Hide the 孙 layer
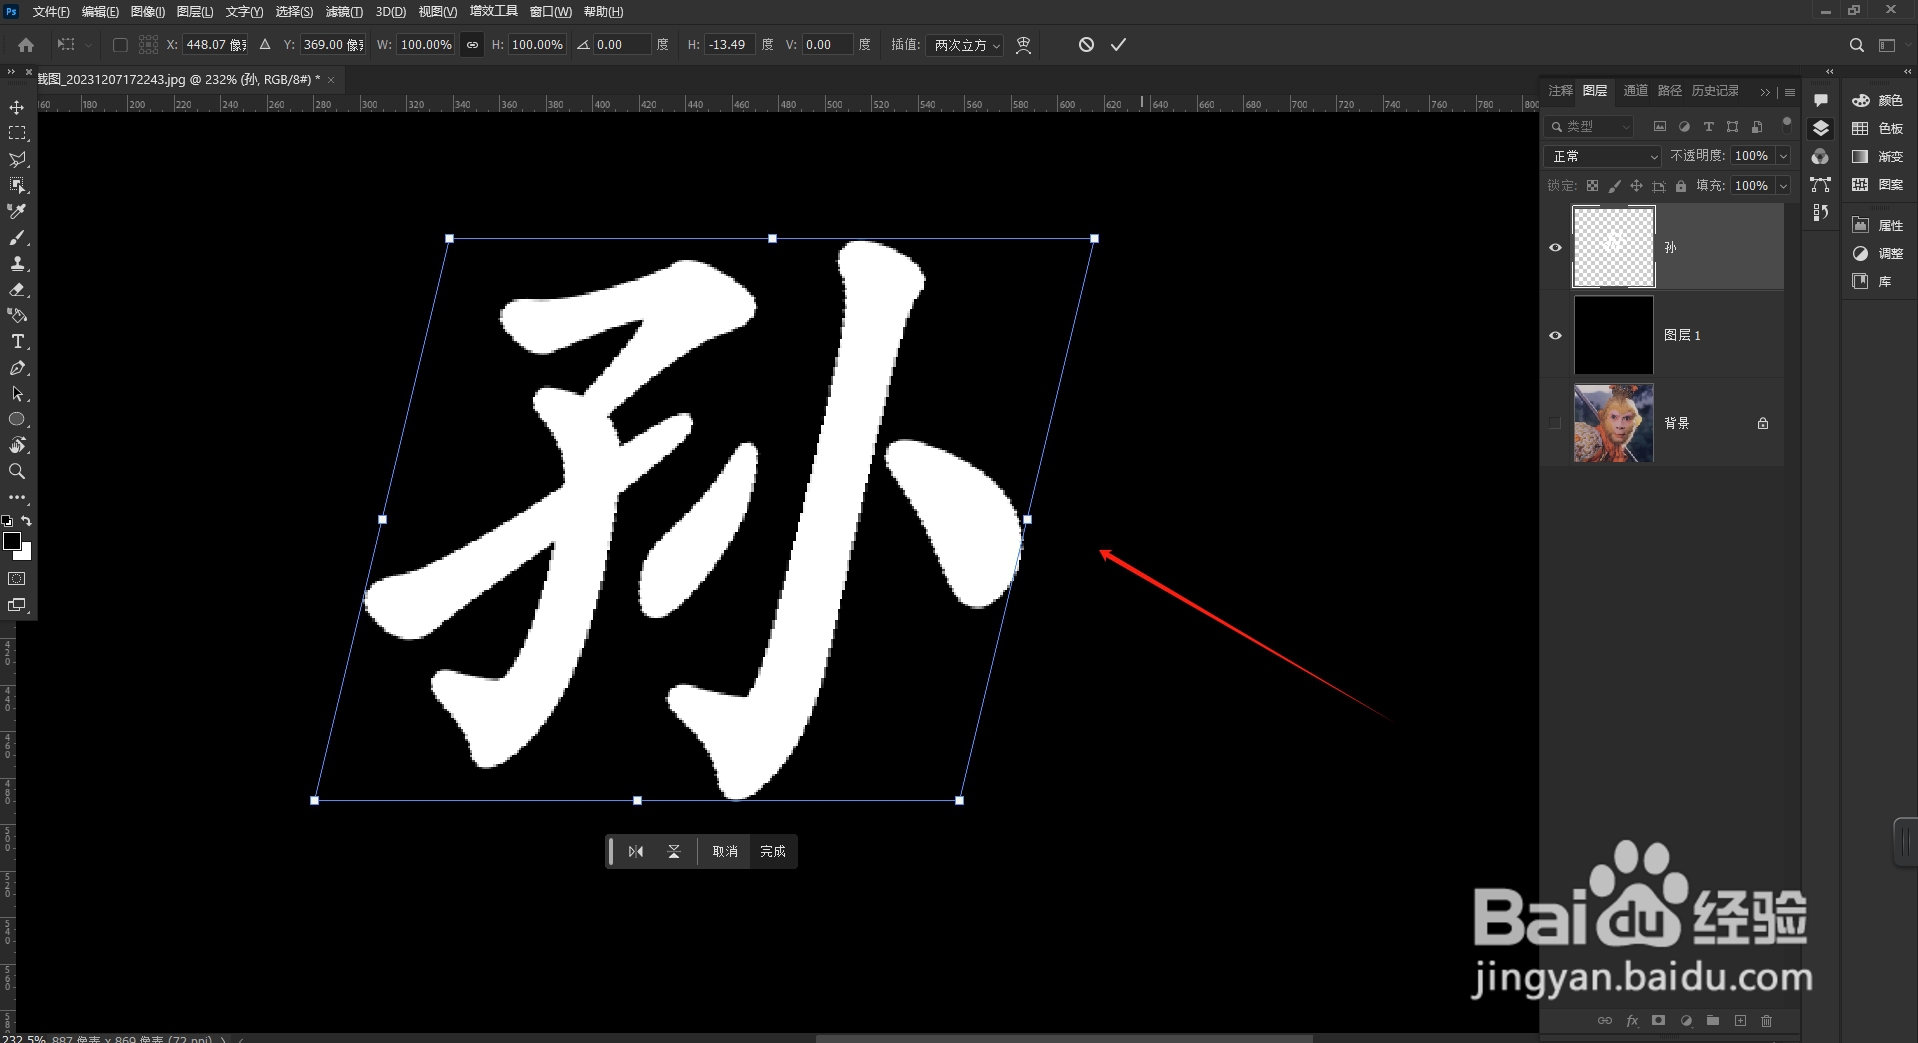 [x=1556, y=247]
